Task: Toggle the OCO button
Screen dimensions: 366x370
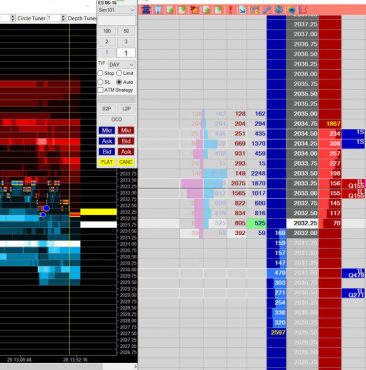Action: 117,119
